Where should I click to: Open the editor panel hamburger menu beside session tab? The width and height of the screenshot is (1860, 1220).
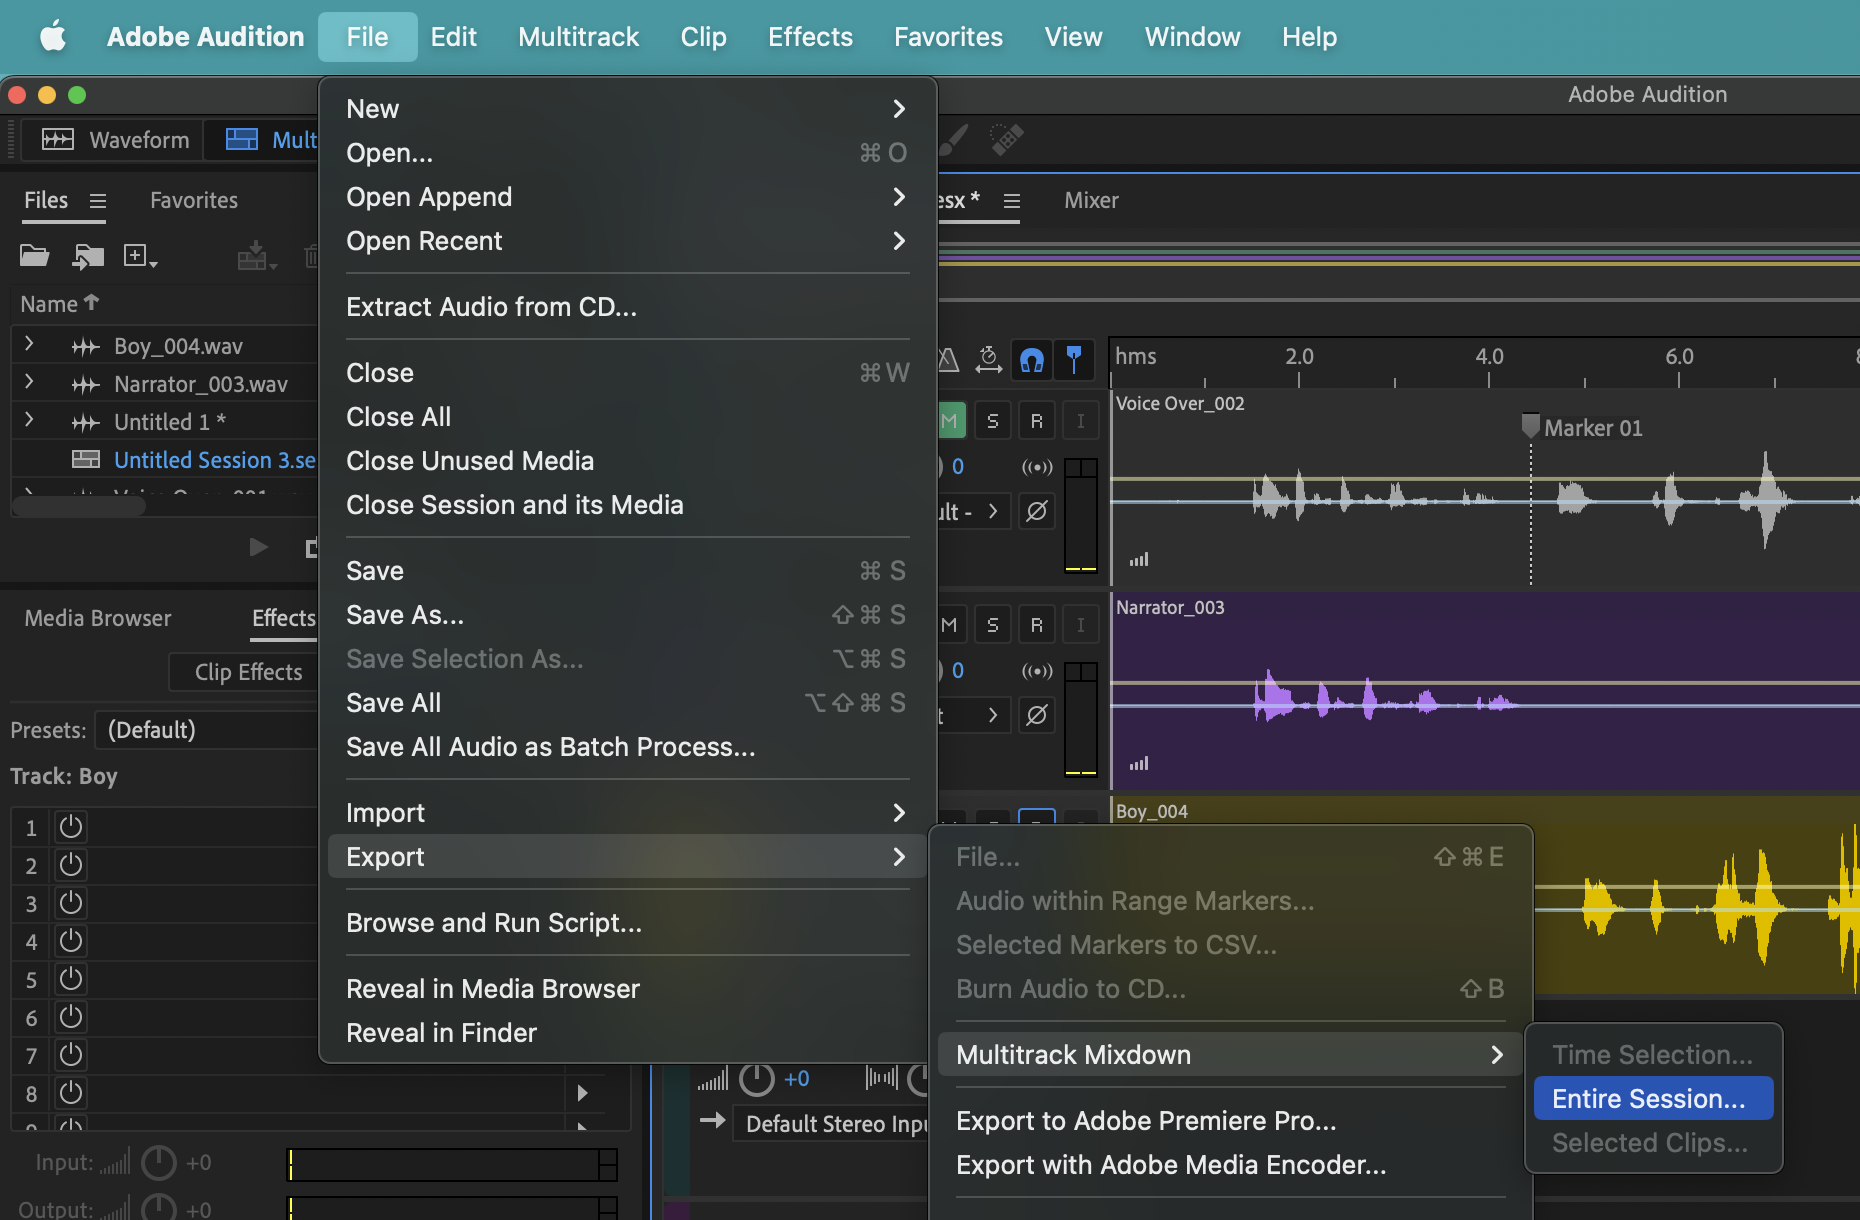(x=1012, y=201)
